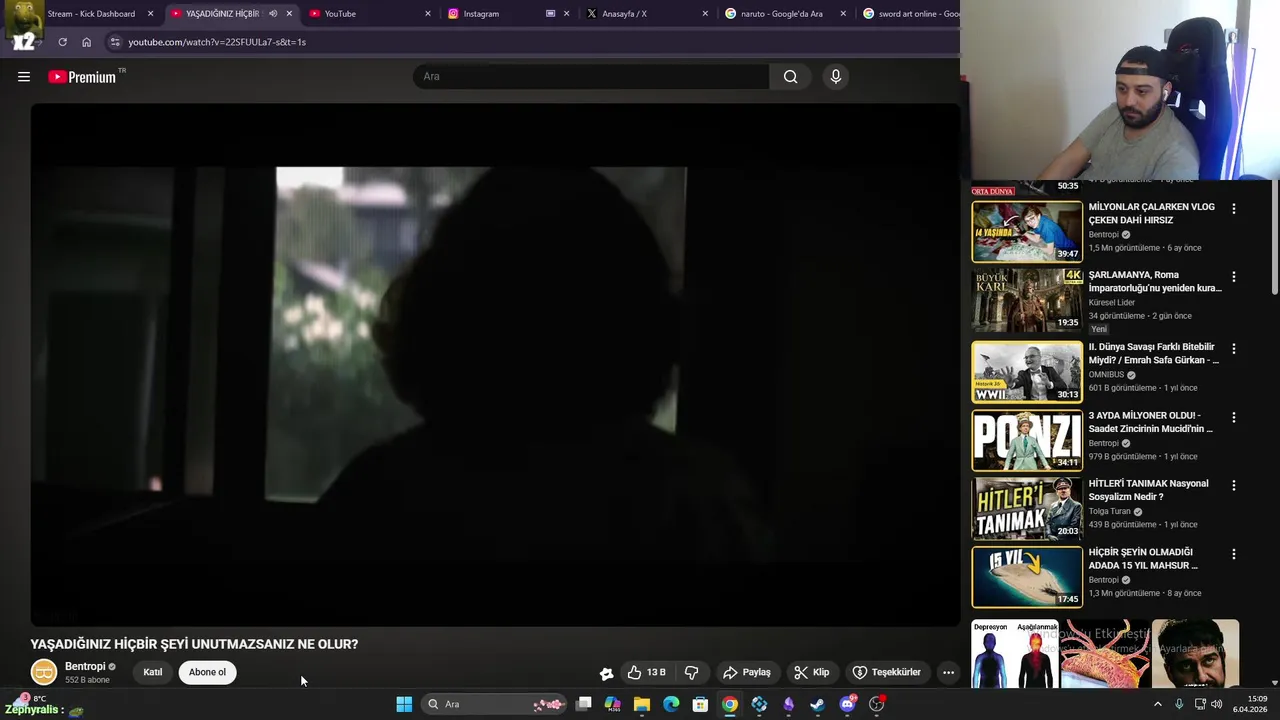This screenshot has height=720, width=1280.
Task: Open Microsoft Store from taskbar
Action: point(700,704)
